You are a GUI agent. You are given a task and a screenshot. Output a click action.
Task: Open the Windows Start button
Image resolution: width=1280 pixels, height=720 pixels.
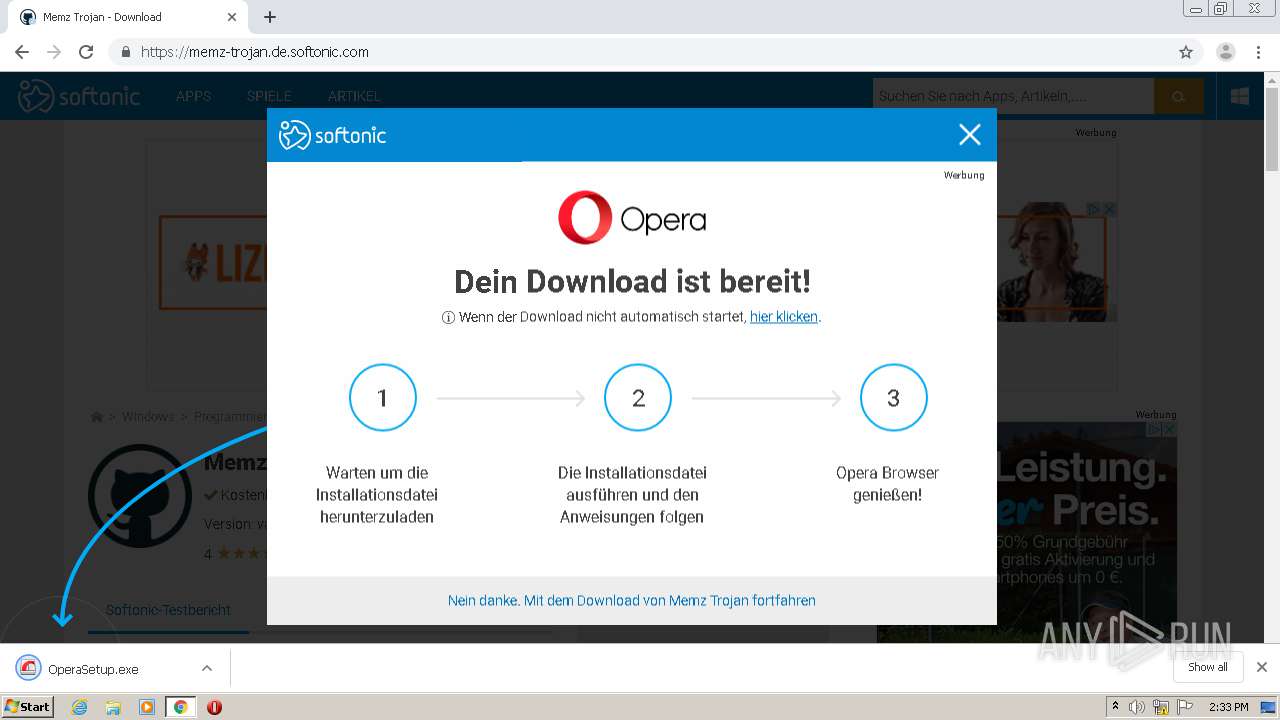(28, 706)
